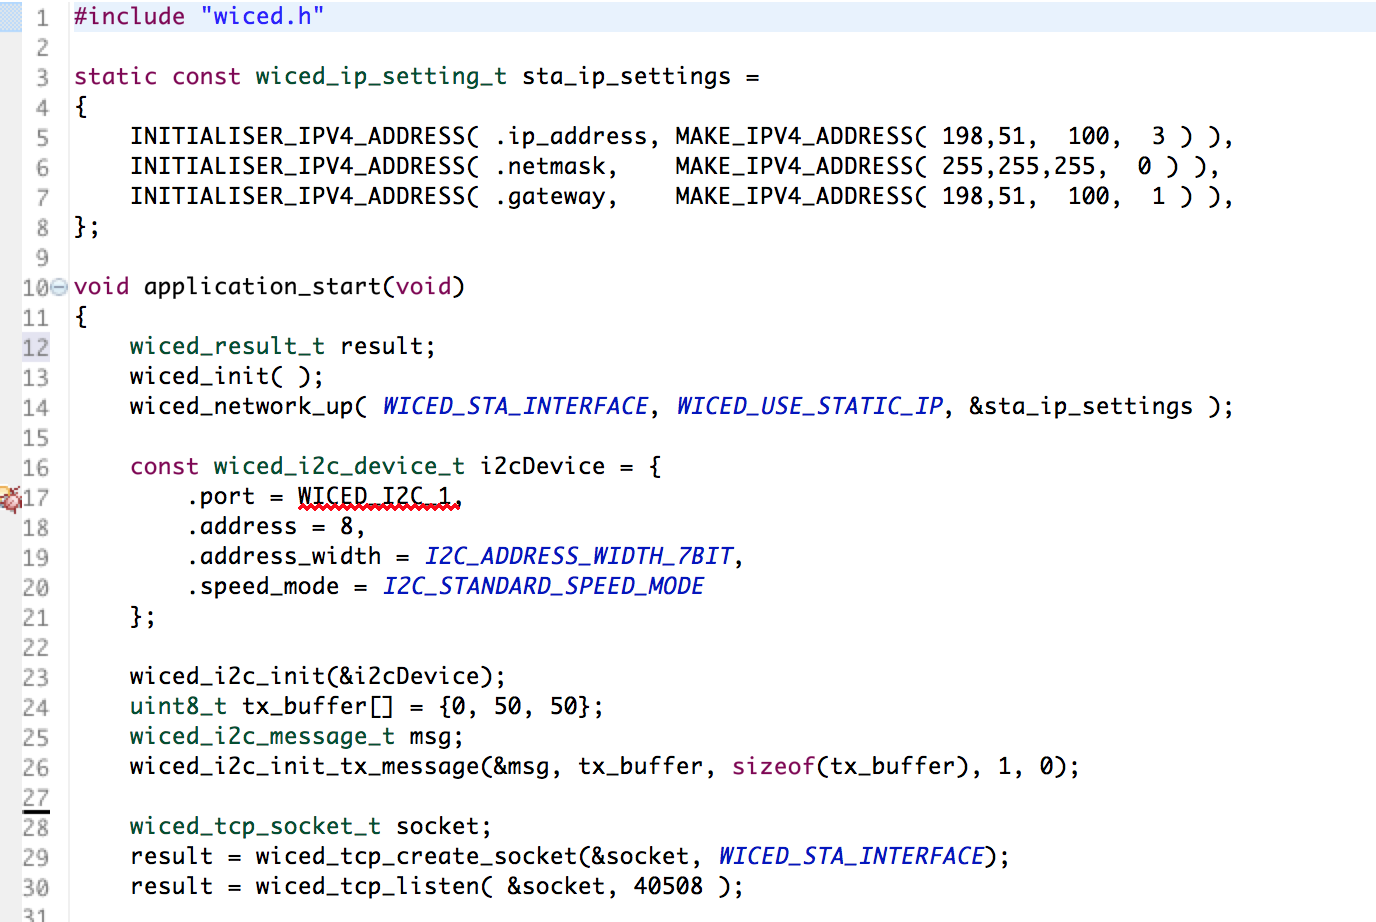The height and width of the screenshot is (922, 1376).
Task: Click the i2cDevice variable on line 16
Action: coord(543,466)
